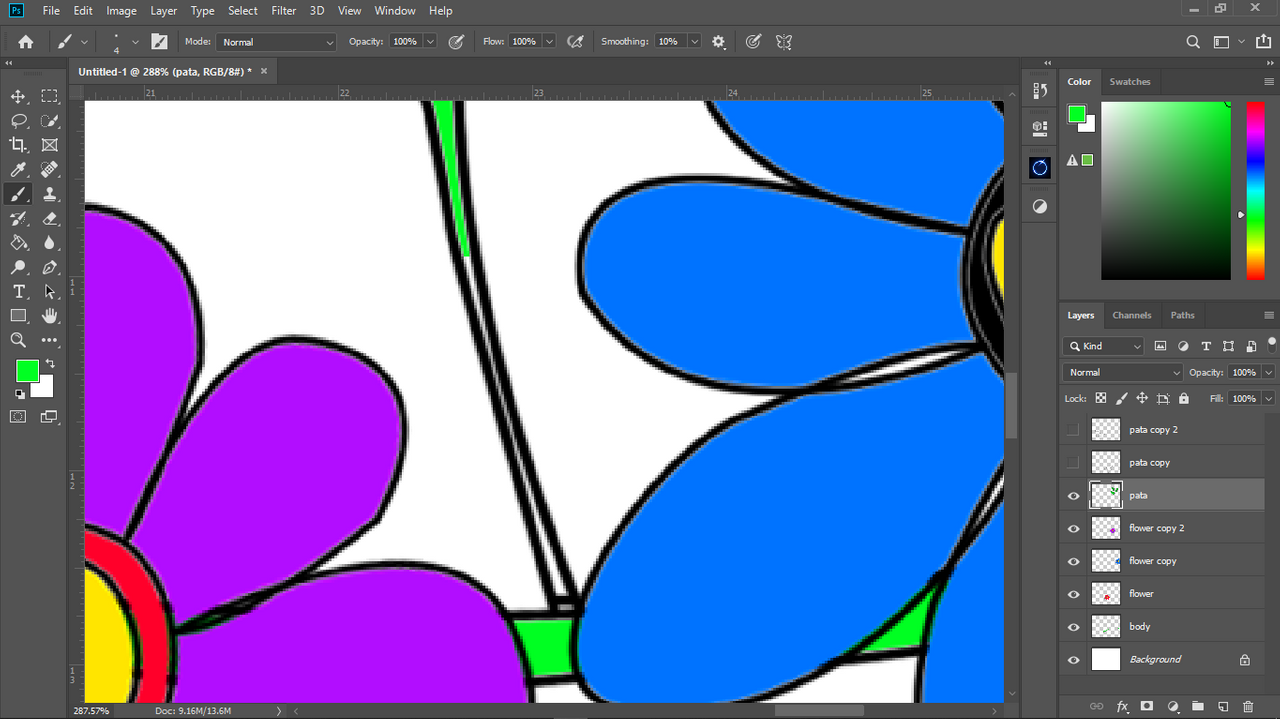Switch to the Swatches tab
The height and width of the screenshot is (719, 1280).
[1129, 82]
